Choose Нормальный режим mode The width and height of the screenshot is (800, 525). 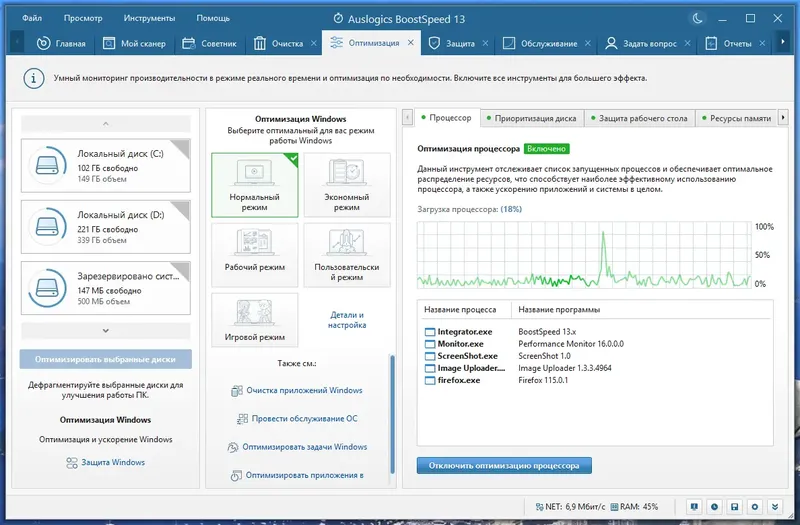point(255,185)
